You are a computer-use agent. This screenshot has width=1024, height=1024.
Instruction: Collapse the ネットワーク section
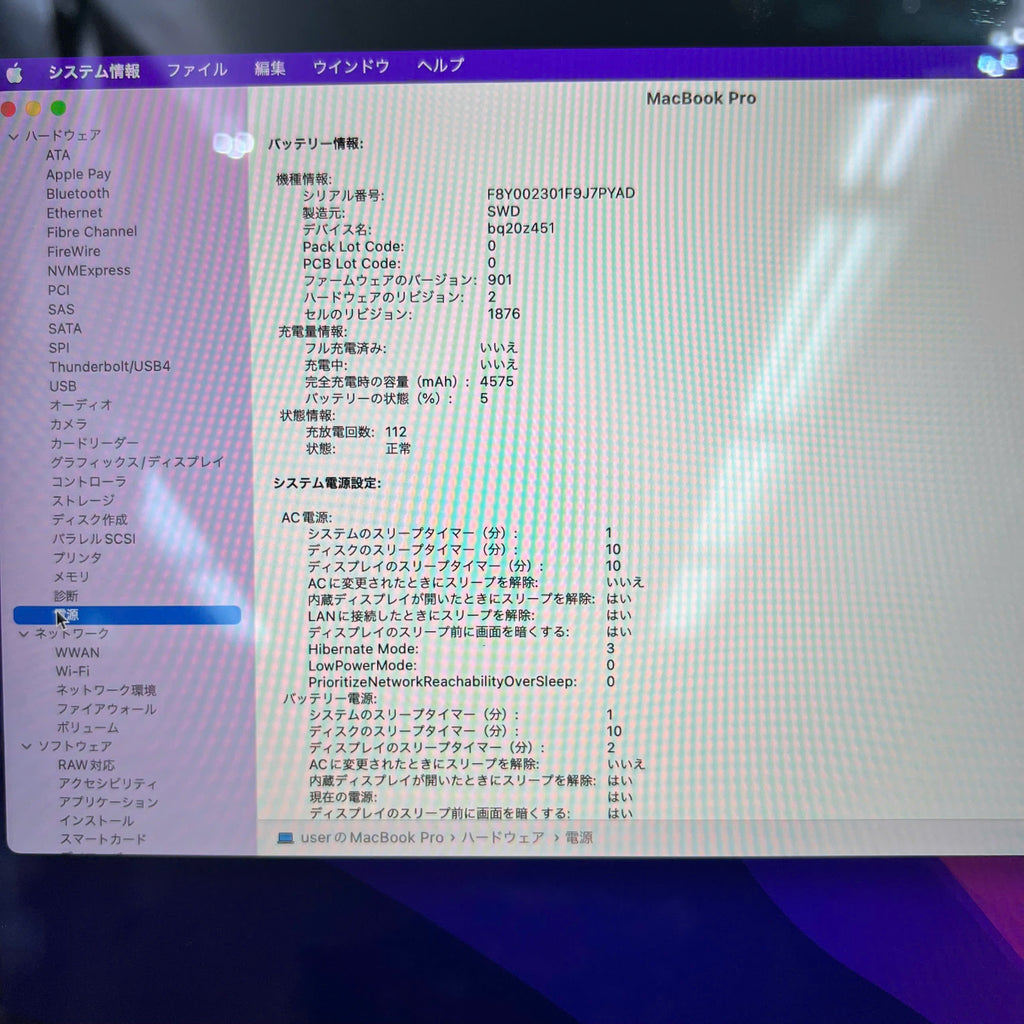[x=24, y=633]
